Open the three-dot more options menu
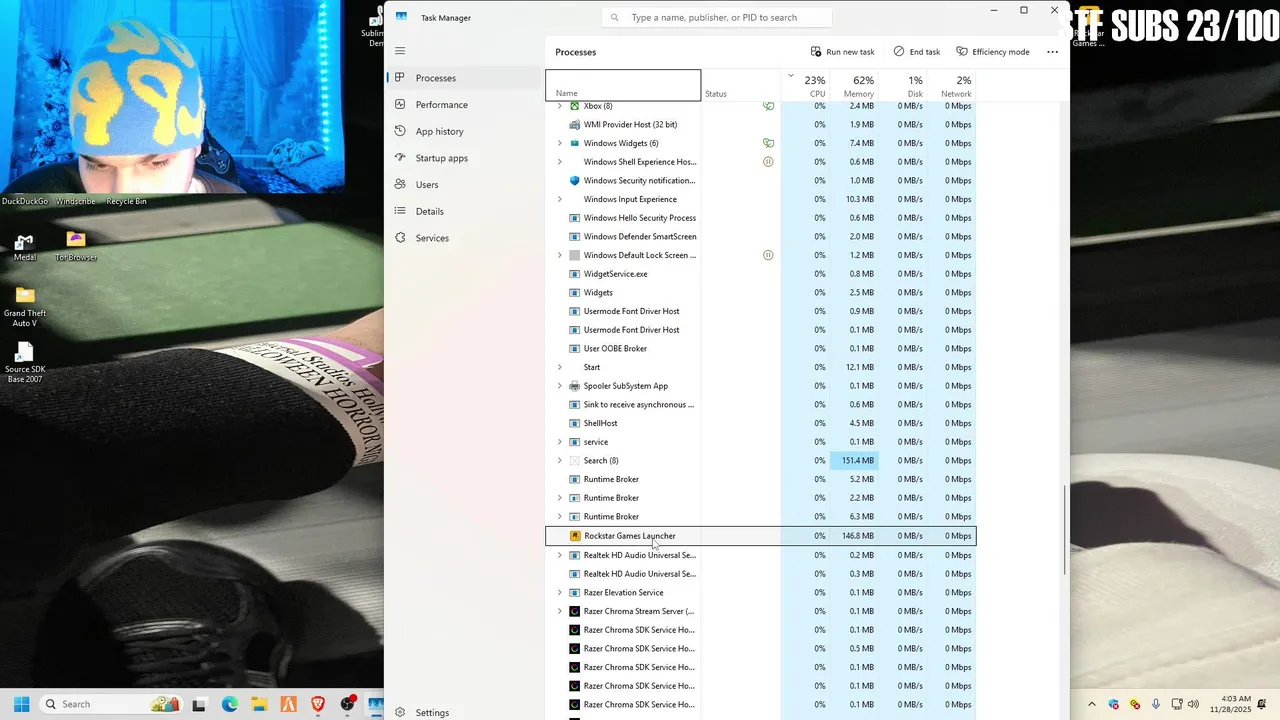 [1052, 52]
